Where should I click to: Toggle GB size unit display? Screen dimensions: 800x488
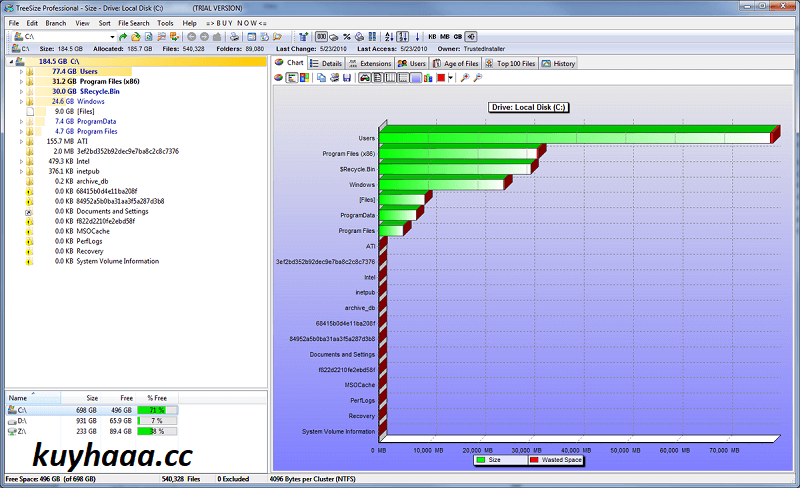pyautogui.click(x=458, y=37)
